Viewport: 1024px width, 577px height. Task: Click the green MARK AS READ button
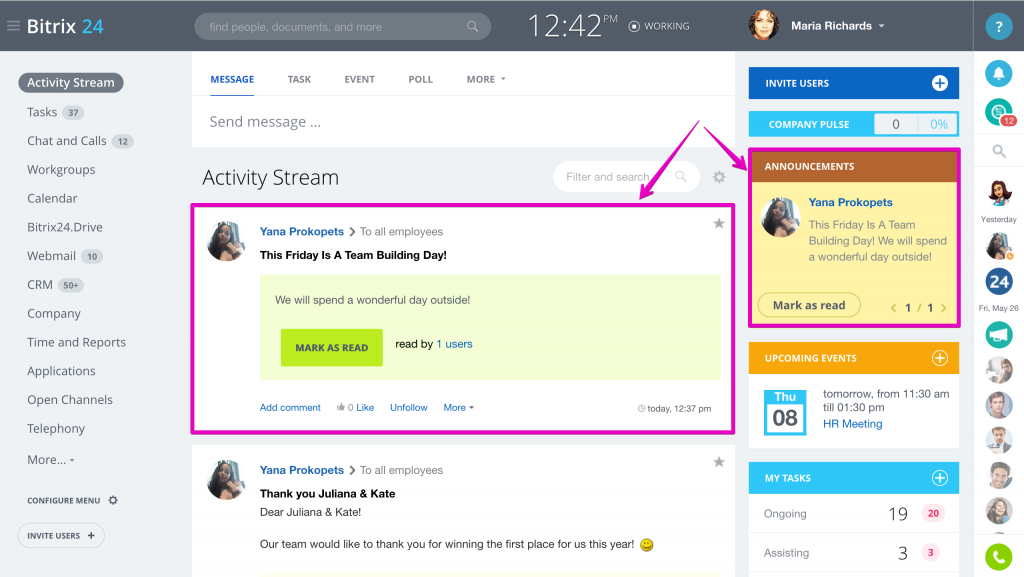(332, 347)
